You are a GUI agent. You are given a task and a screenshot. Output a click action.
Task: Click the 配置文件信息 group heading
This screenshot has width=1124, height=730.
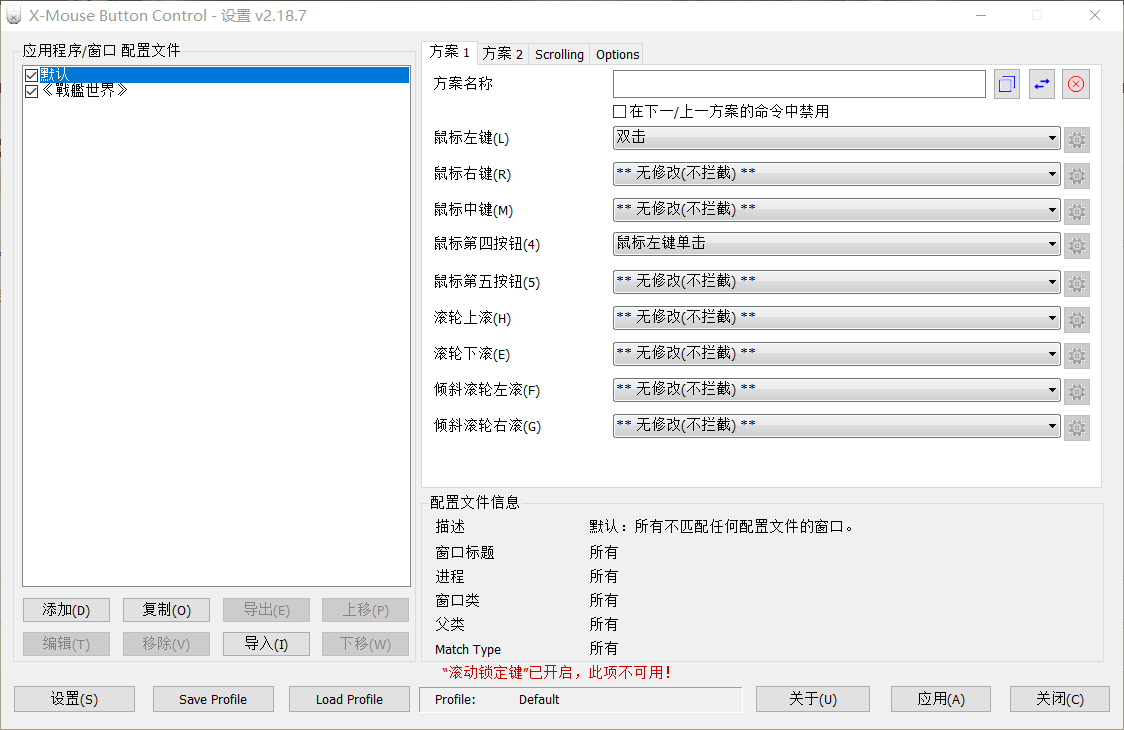pyautogui.click(x=475, y=503)
